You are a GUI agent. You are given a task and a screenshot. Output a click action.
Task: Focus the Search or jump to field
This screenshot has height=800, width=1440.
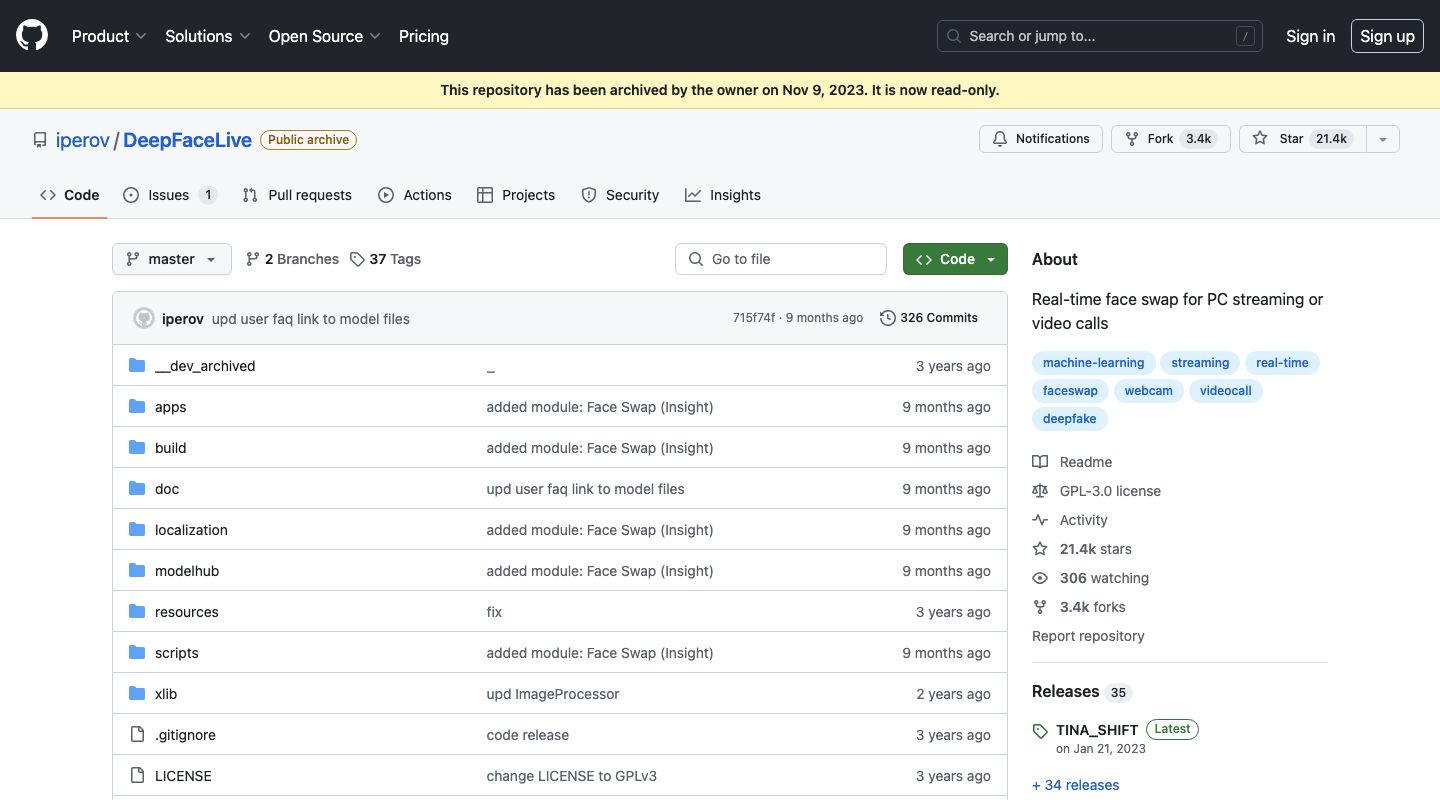pyautogui.click(x=1100, y=36)
